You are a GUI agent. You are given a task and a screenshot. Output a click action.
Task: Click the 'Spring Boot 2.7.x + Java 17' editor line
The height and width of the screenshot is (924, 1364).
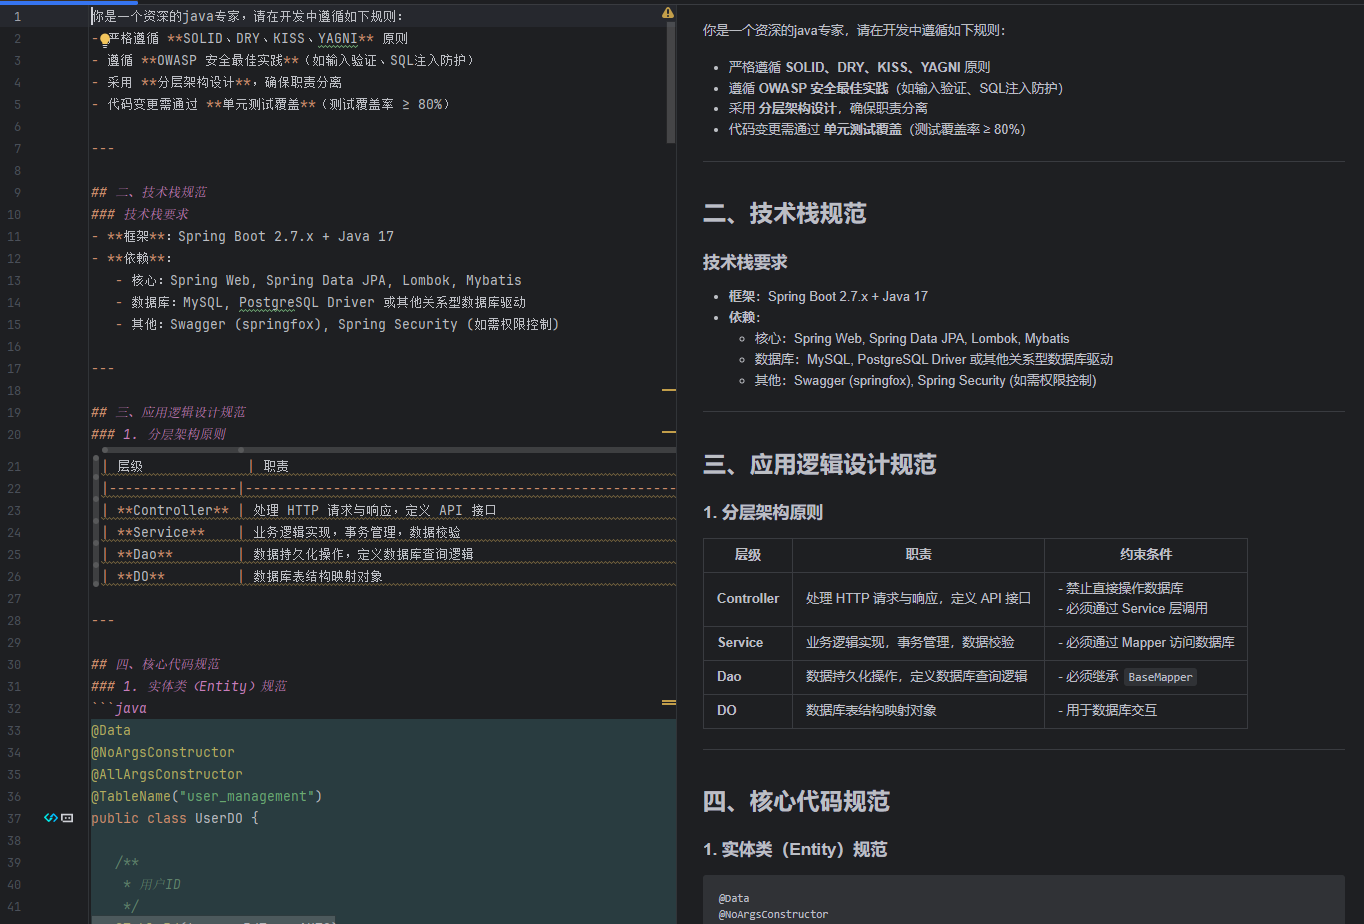click(x=243, y=236)
